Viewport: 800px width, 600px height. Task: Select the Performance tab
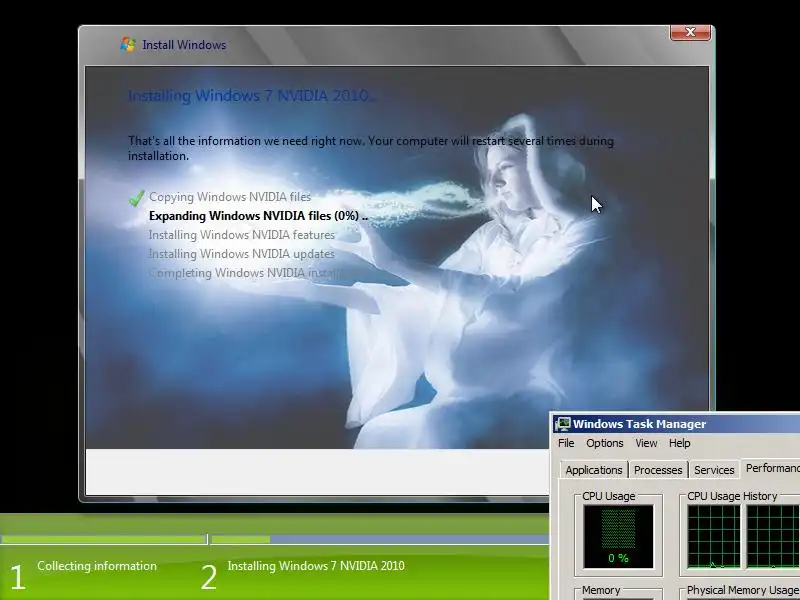[770, 468]
